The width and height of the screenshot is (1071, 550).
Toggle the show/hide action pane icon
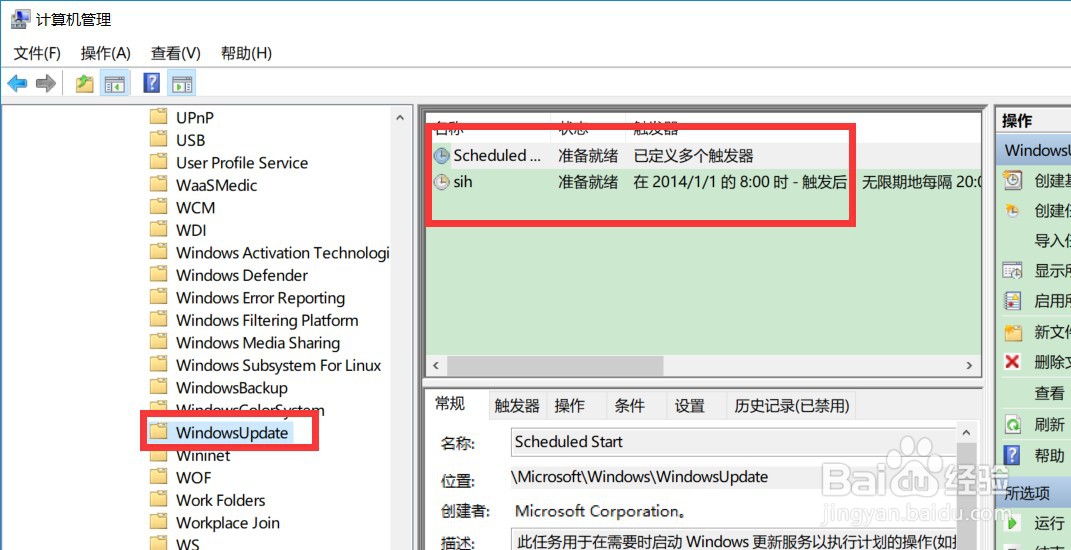[x=182, y=84]
